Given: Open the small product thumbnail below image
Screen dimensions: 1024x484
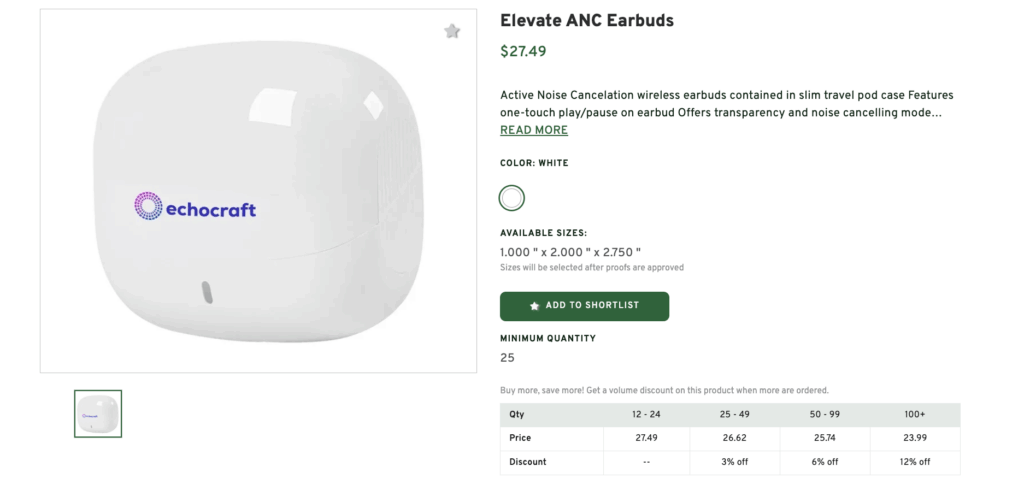Looking at the screenshot, I should [x=98, y=413].
